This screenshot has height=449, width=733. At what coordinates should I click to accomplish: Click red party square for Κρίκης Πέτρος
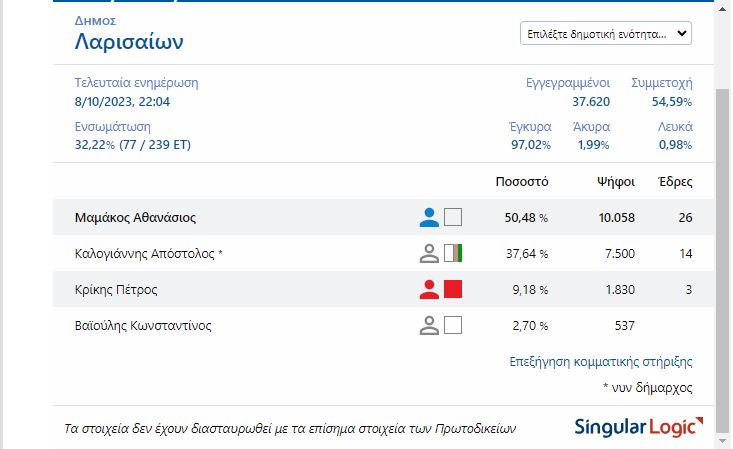click(x=453, y=289)
